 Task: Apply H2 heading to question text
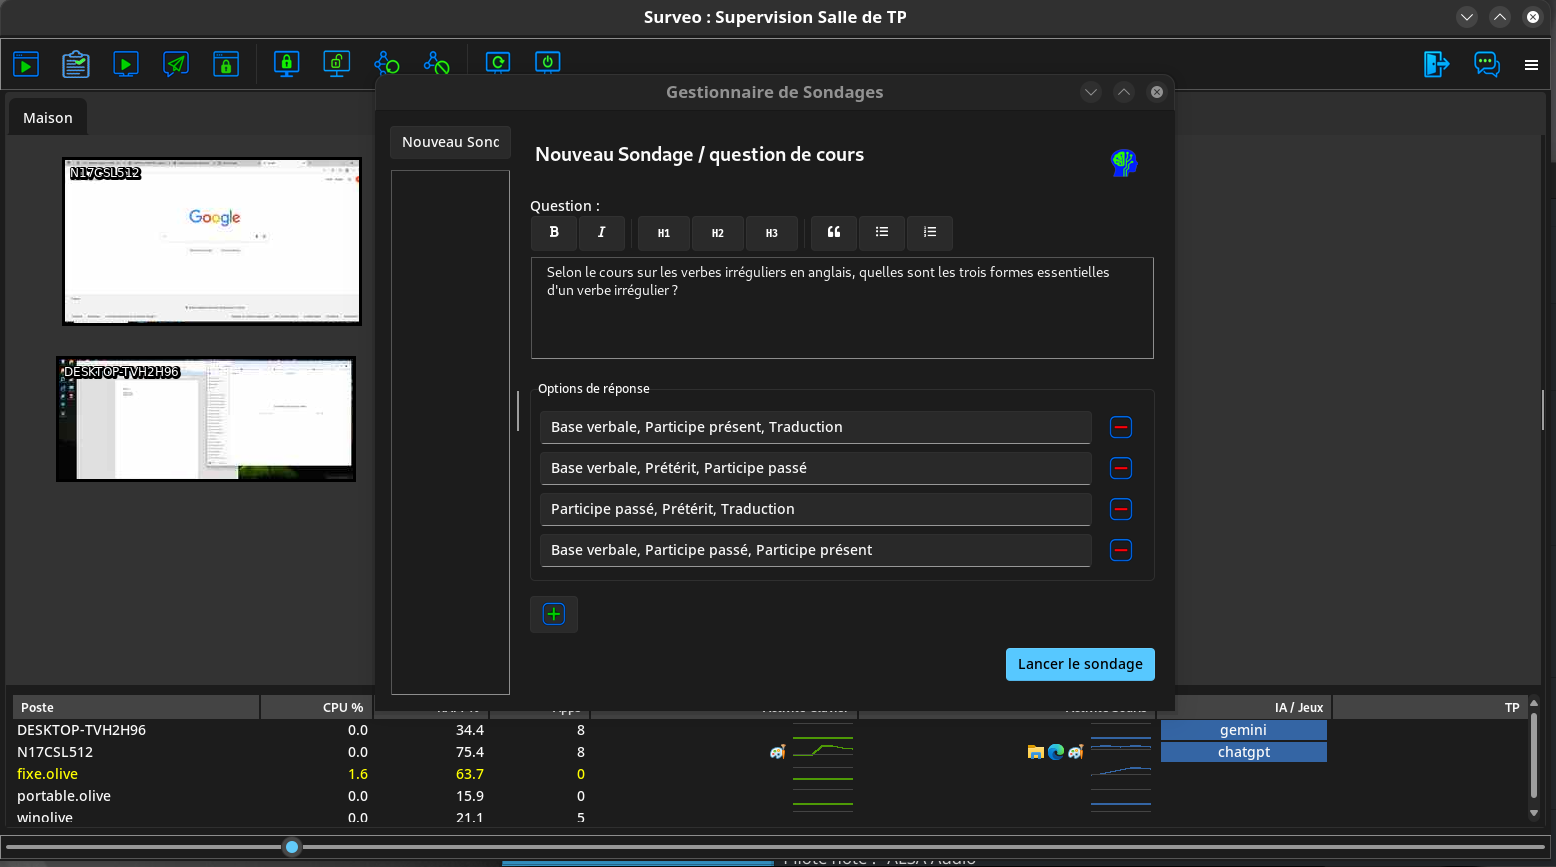tap(717, 233)
